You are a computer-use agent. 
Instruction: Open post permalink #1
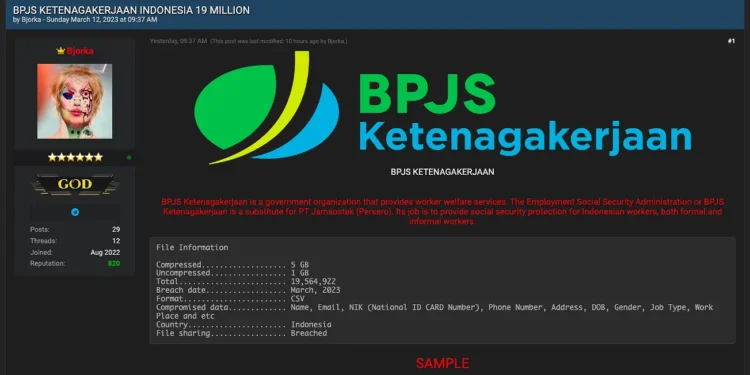point(731,41)
